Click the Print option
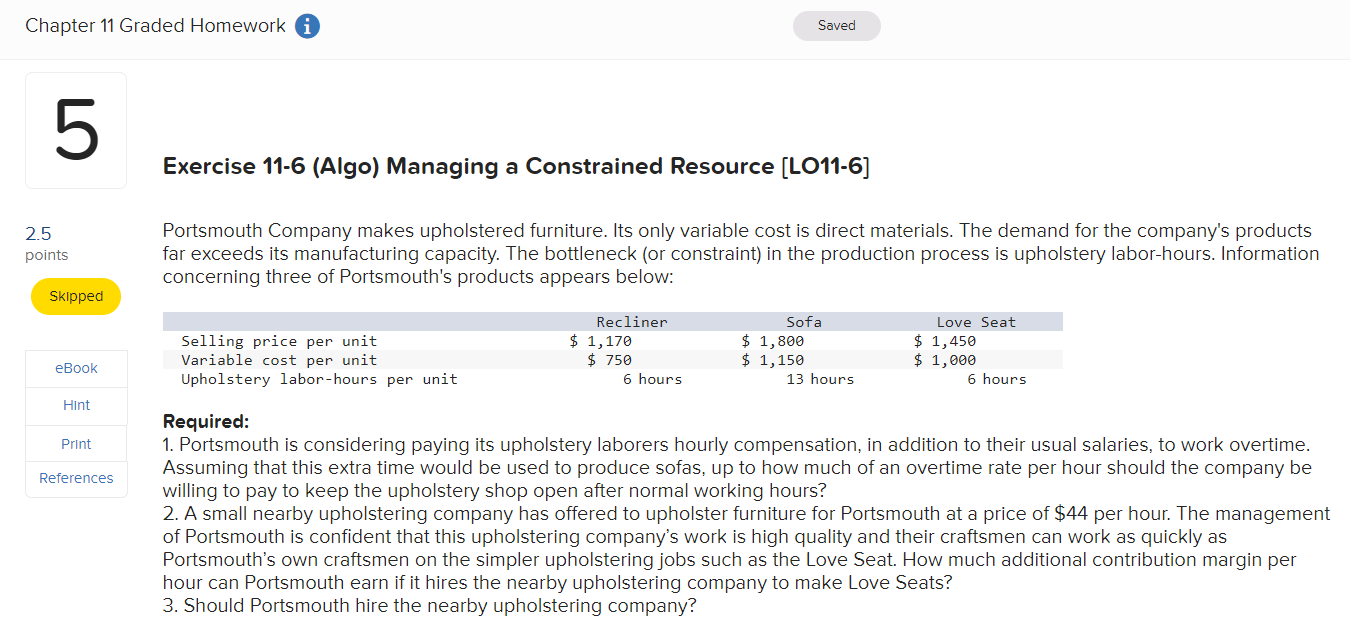The image size is (1350, 635). (76, 441)
